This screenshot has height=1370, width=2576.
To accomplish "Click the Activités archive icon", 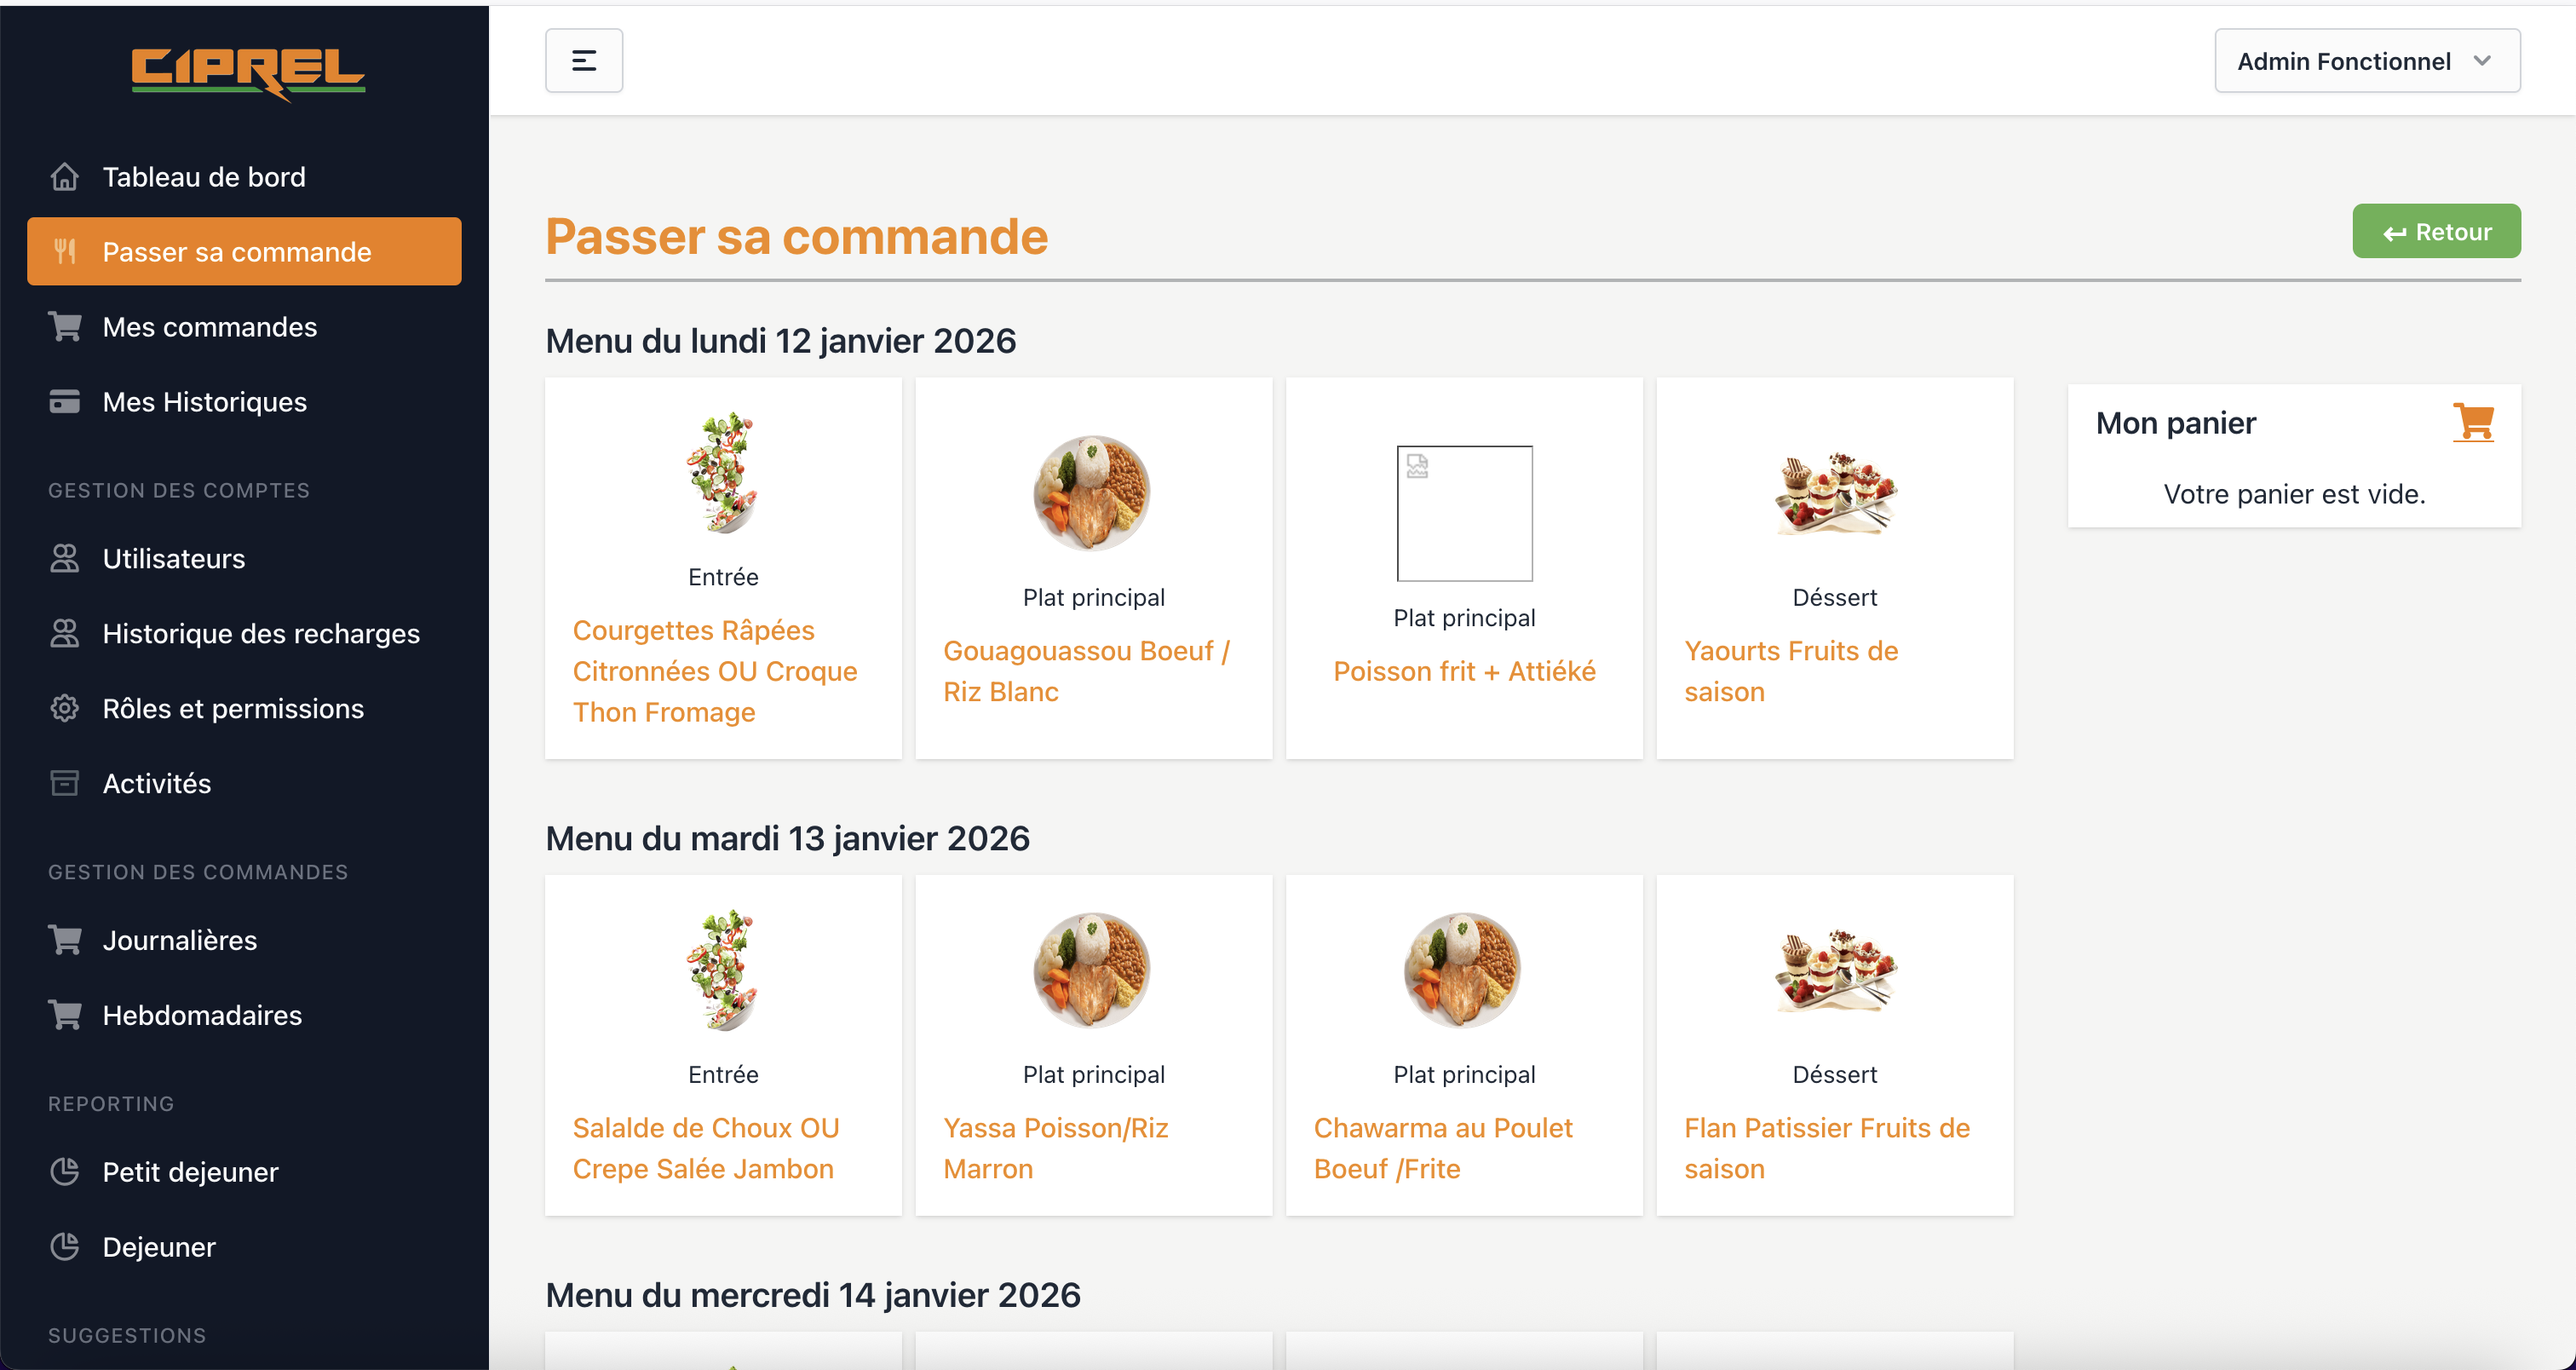I will click(65, 783).
